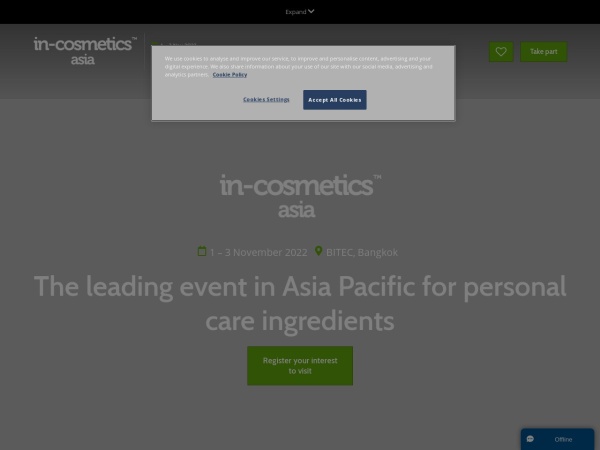
Task: Expand the top black bar
Action: click(300, 11)
